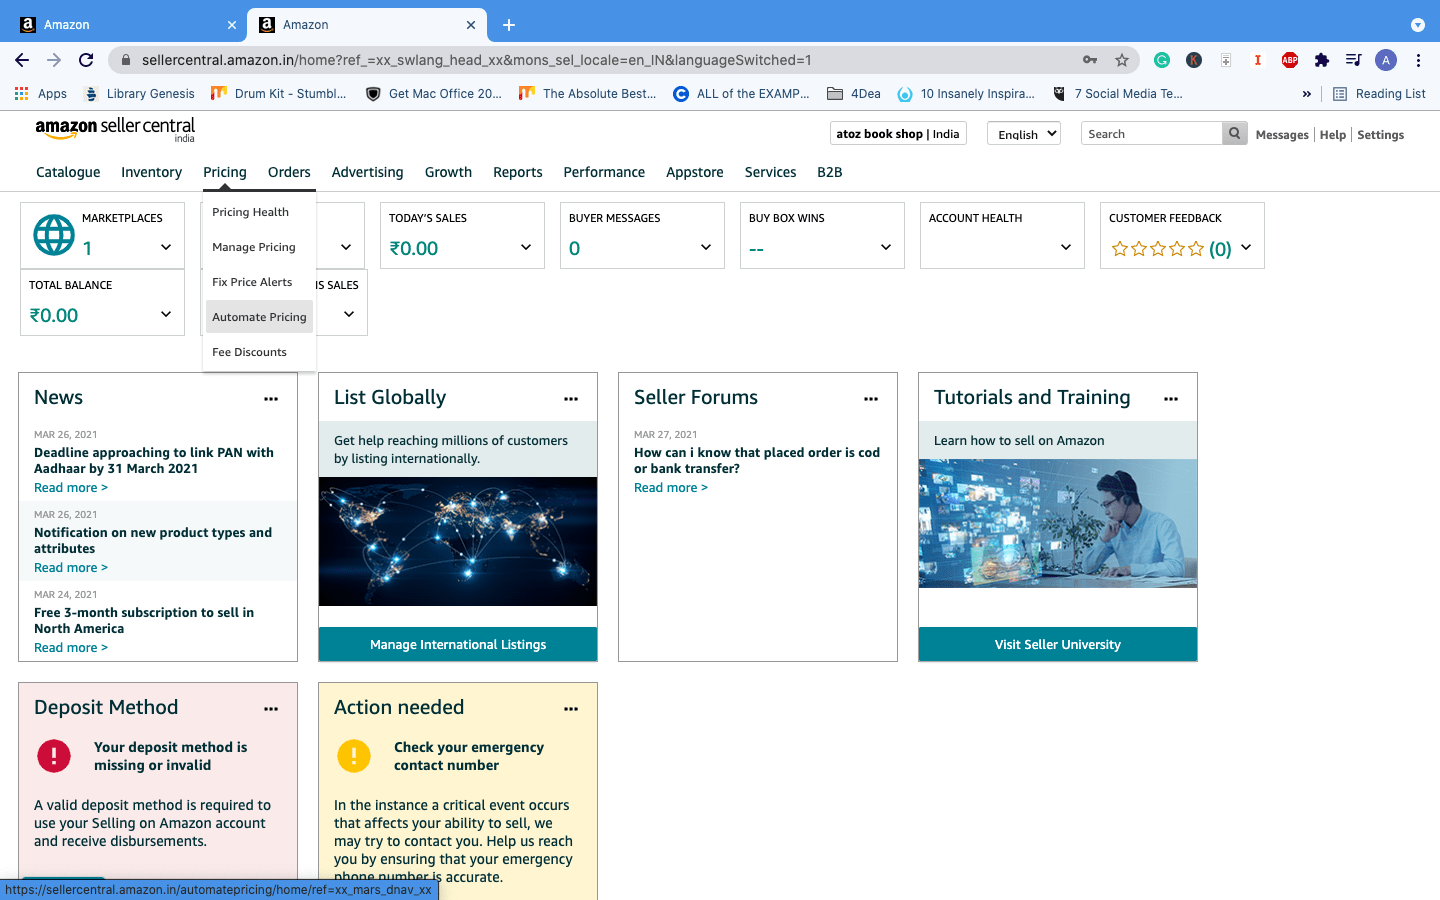Viewport: 1440px width, 900px height.
Task: Click the search magnifier icon button
Action: coord(1234,133)
